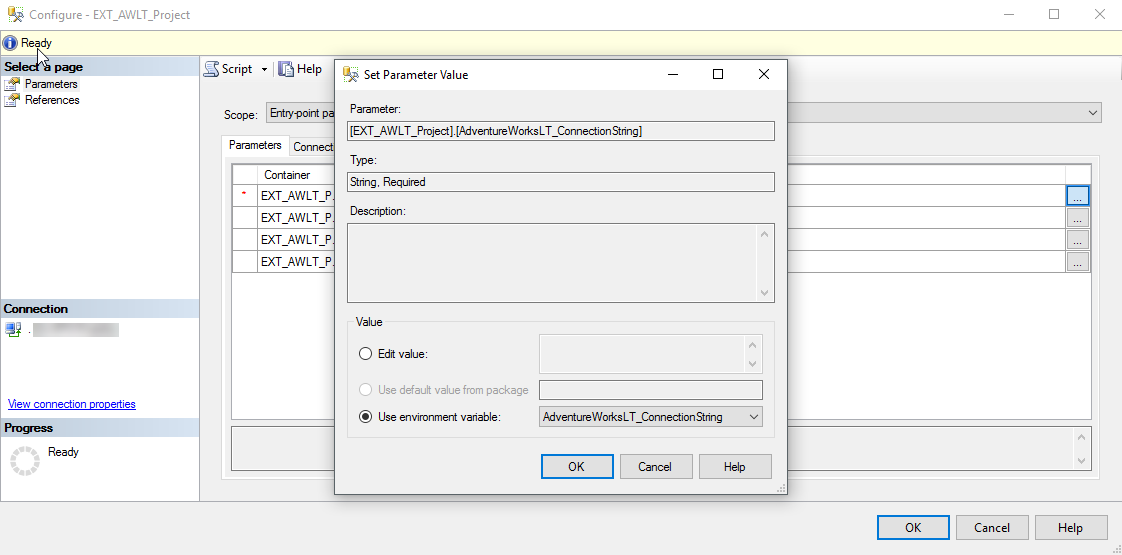This screenshot has height=555, width=1122.
Task: Click View connection properties link
Action: (72, 404)
